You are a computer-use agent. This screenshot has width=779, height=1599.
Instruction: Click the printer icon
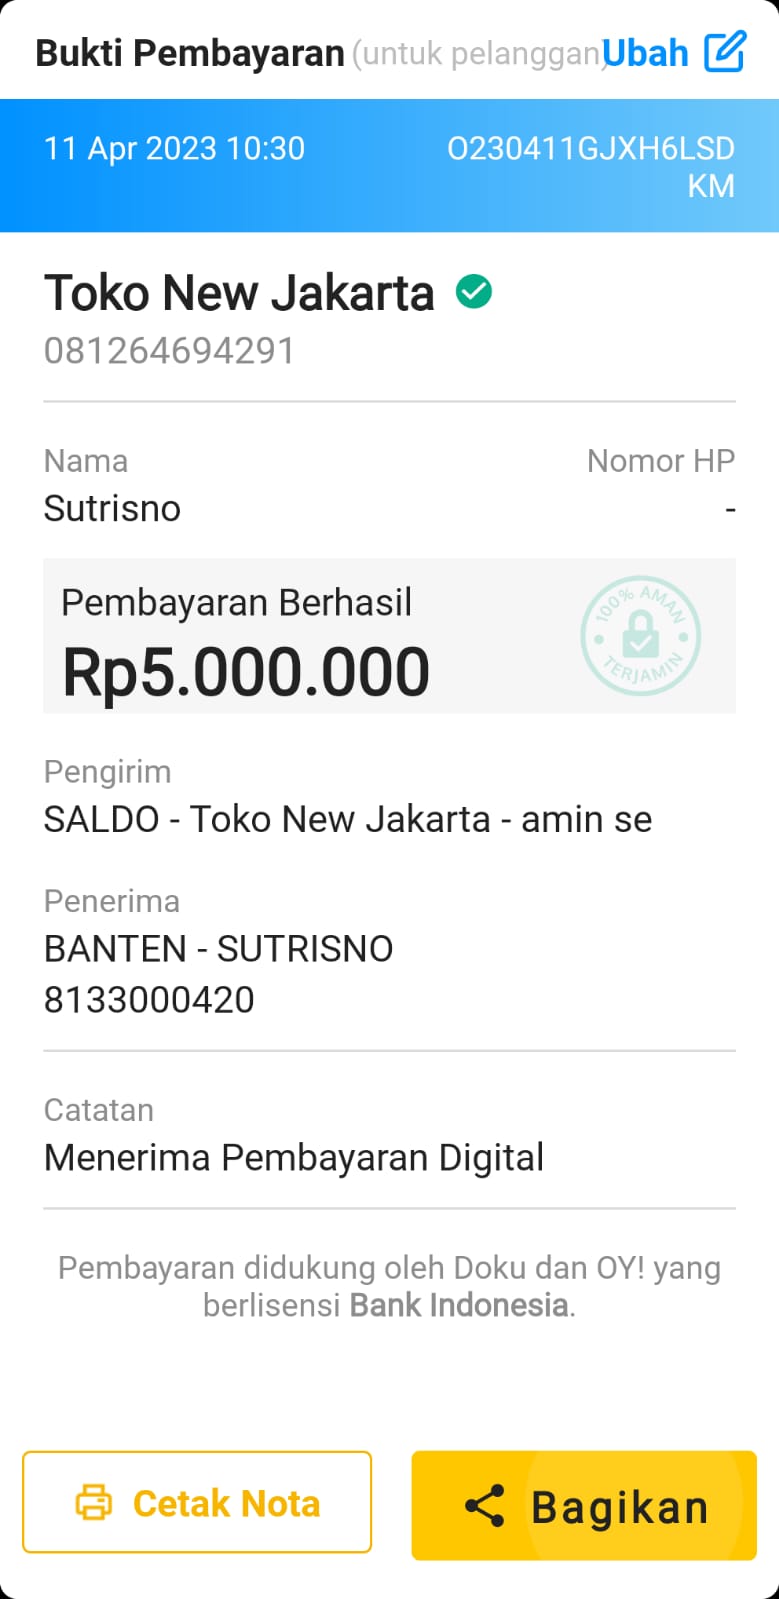pos(94,1503)
